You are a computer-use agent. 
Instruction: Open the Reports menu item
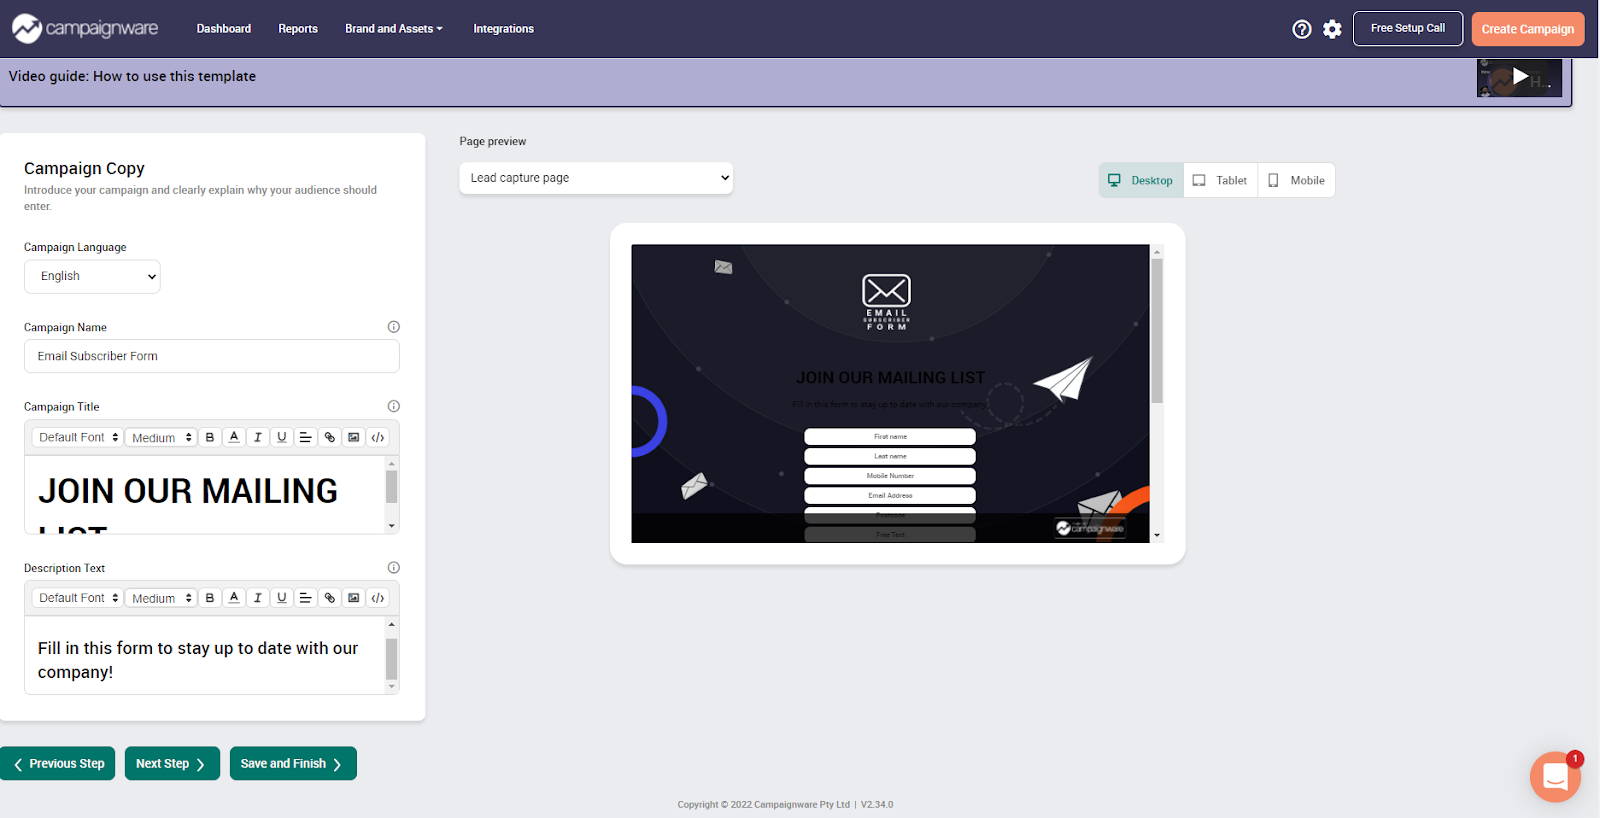pyautogui.click(x=298, y=29)
